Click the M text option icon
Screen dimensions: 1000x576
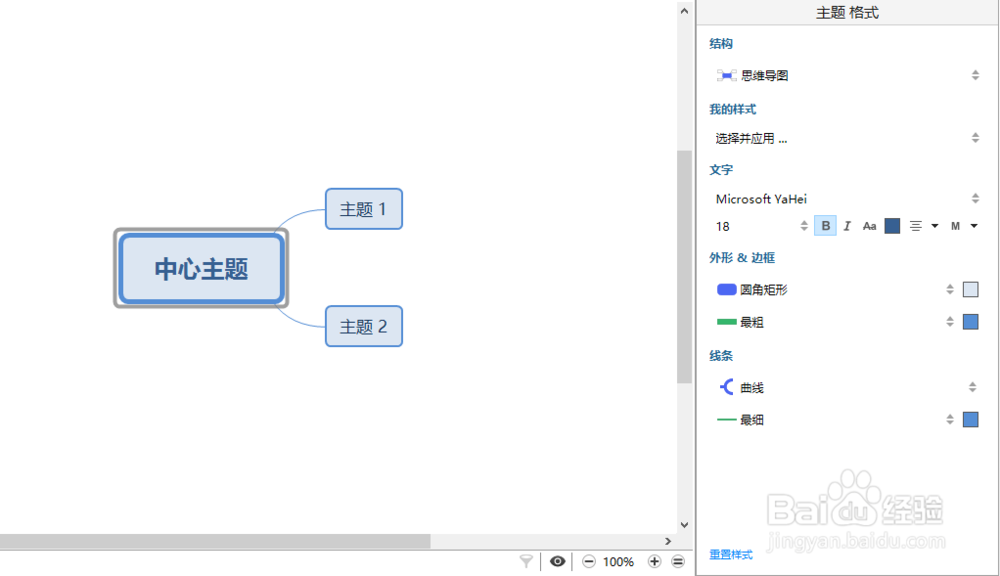coord(955,226)
